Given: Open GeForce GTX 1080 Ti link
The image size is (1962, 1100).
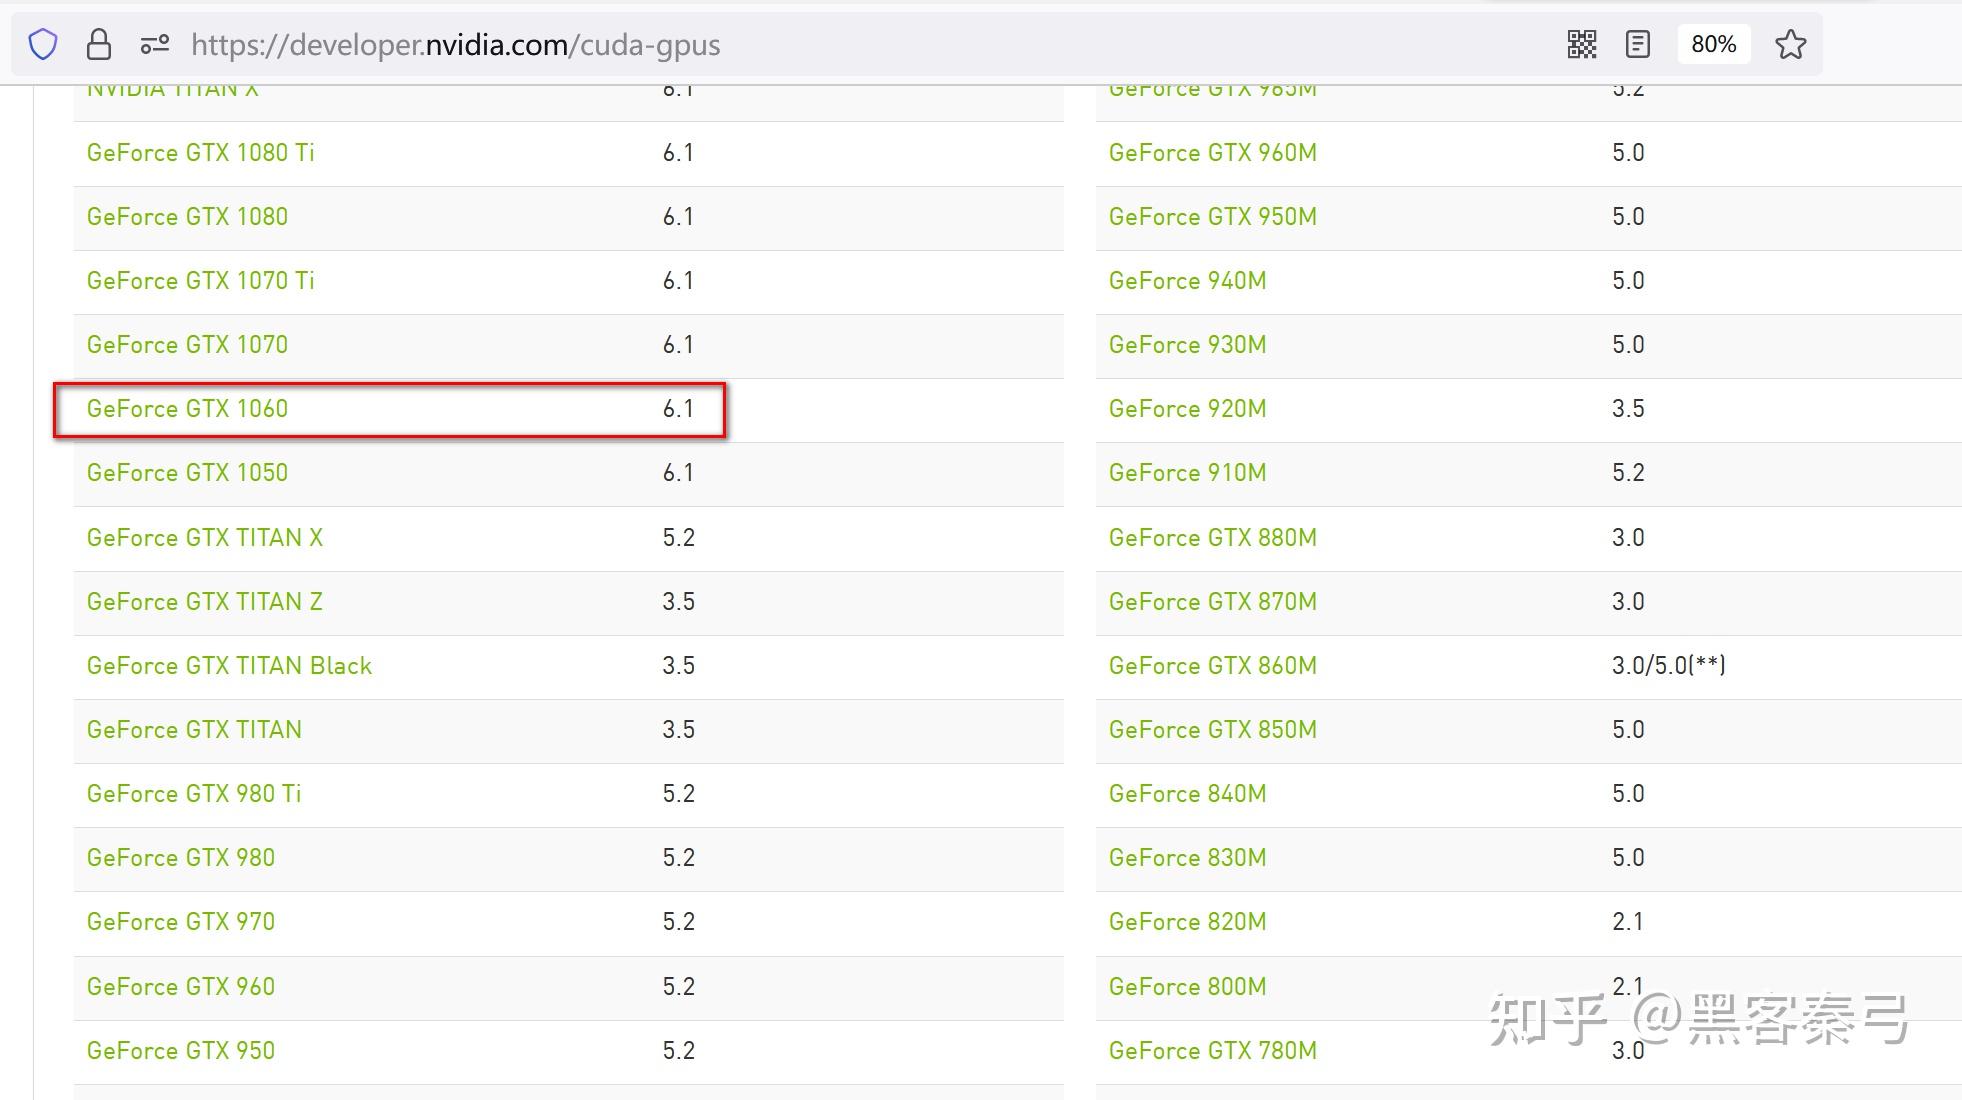Looking at the screenshot, I should click(x=200, y=153).
